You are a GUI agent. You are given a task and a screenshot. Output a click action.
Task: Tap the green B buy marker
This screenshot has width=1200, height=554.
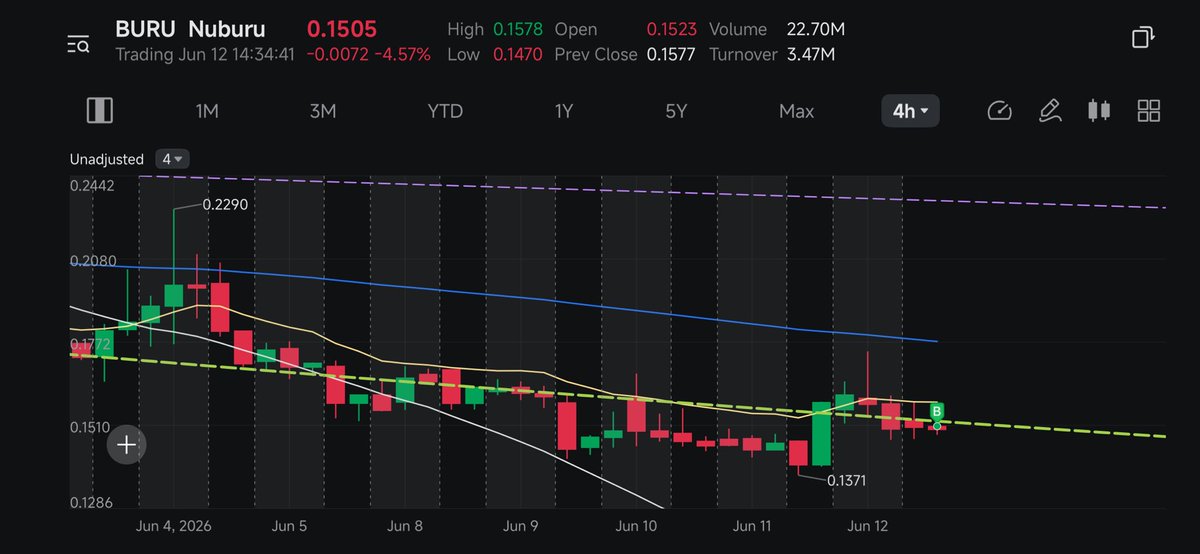coord(937,411)
